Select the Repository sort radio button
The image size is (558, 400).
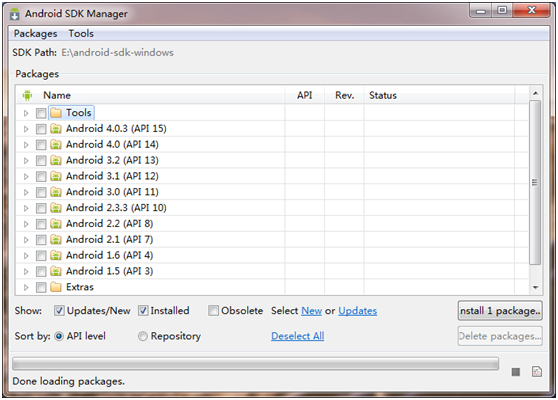143,336
